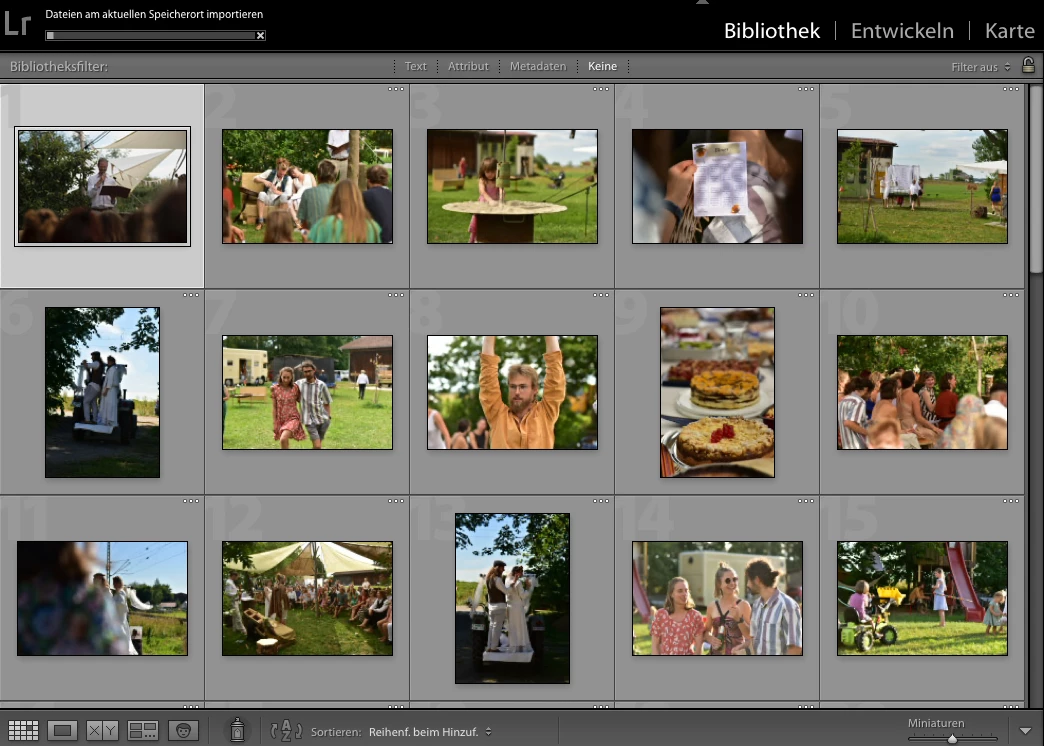Open Filter aus preset dropdown
The width and height of the screenshot is (1044, 746).
pyautogui.click(x=981, y=67)
